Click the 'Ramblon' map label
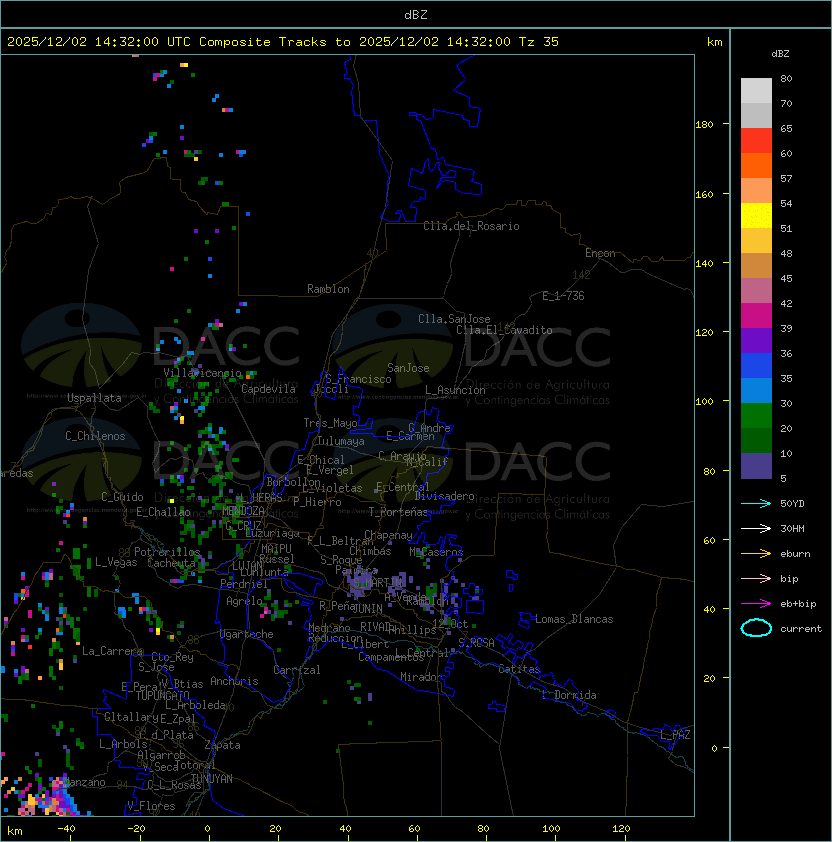832x842 pixels. (328, 289)
